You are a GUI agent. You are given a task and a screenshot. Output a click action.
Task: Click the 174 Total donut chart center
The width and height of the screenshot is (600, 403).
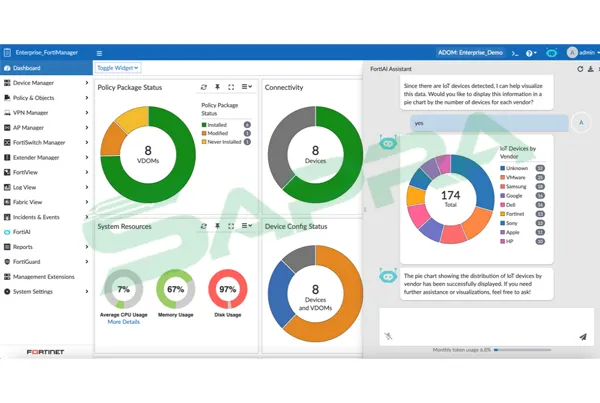click(450, 199)
